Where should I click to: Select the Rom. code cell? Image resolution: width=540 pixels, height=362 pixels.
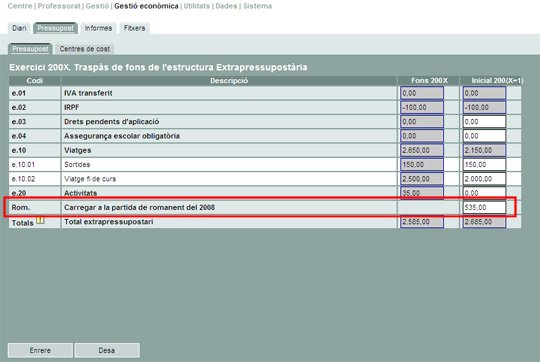tap(35, 207)
